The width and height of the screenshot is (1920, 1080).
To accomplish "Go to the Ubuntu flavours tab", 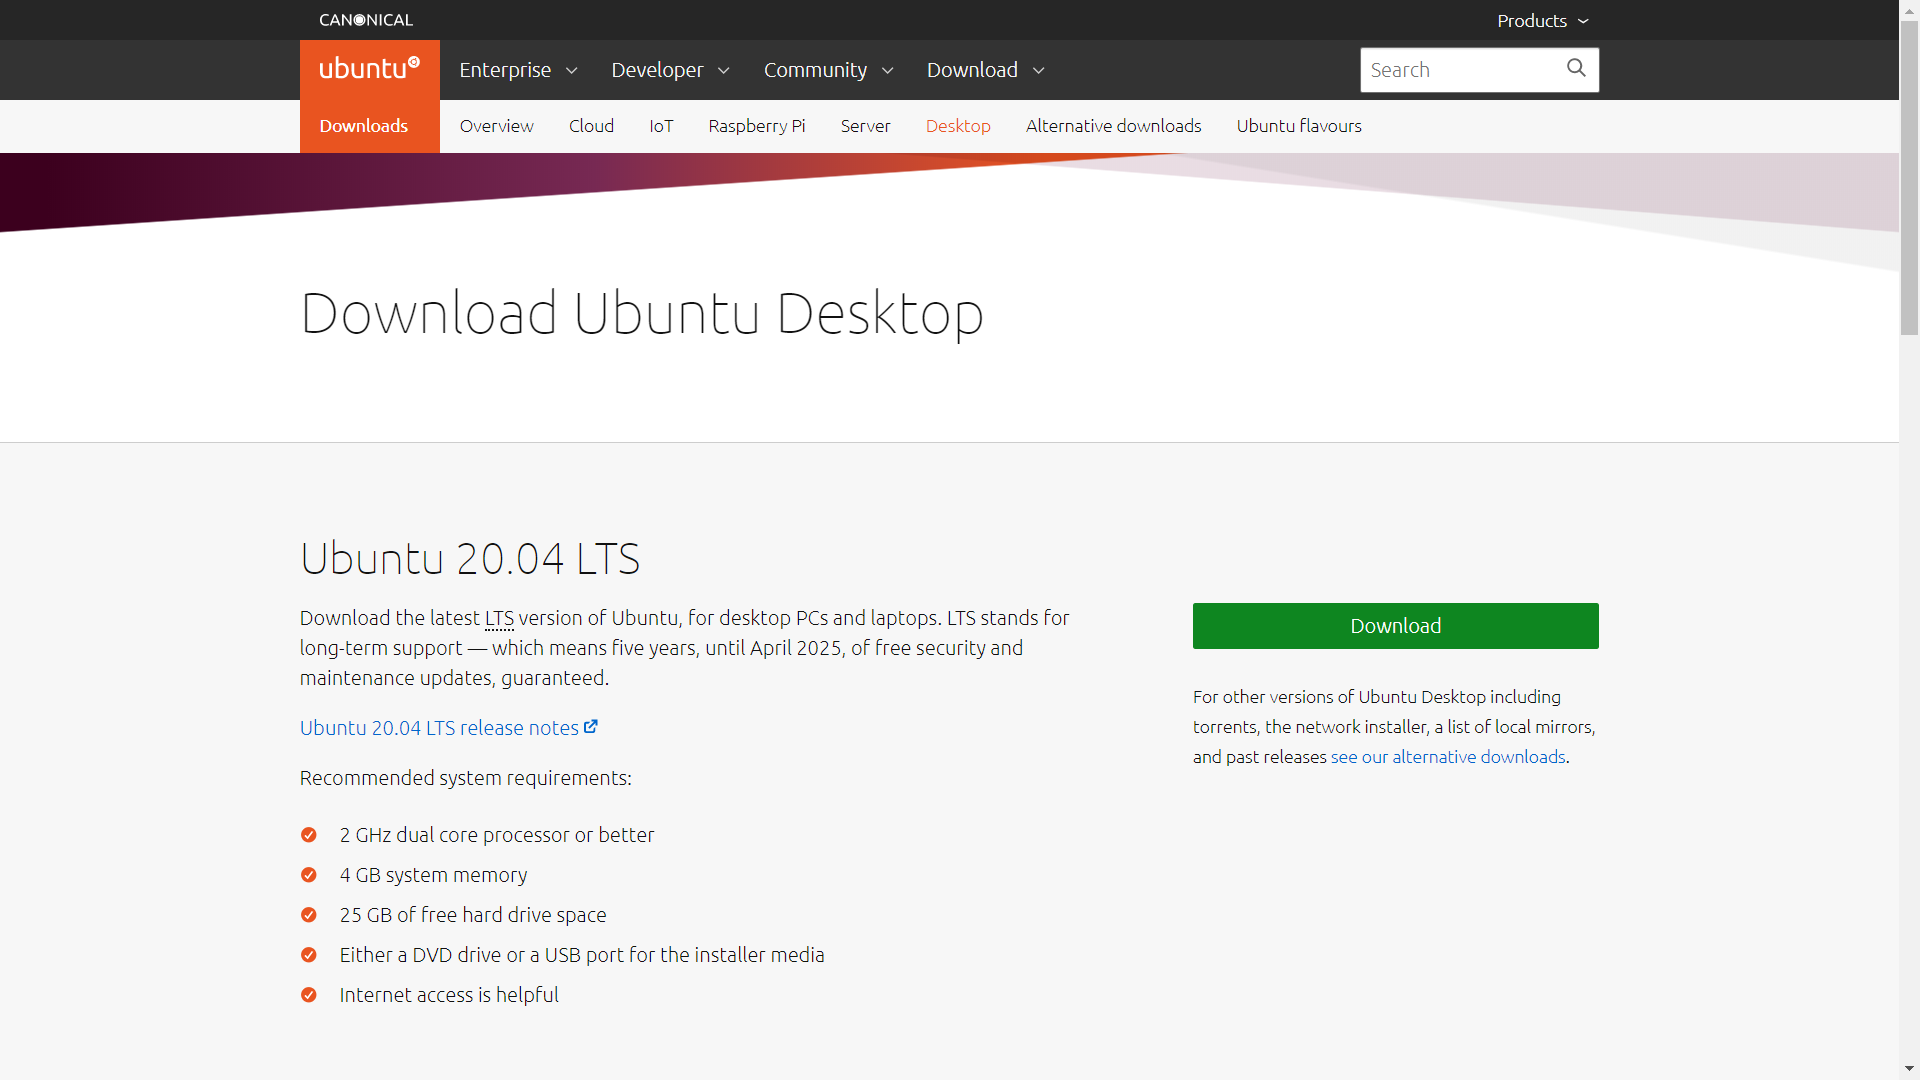I will coord(1298,126).
